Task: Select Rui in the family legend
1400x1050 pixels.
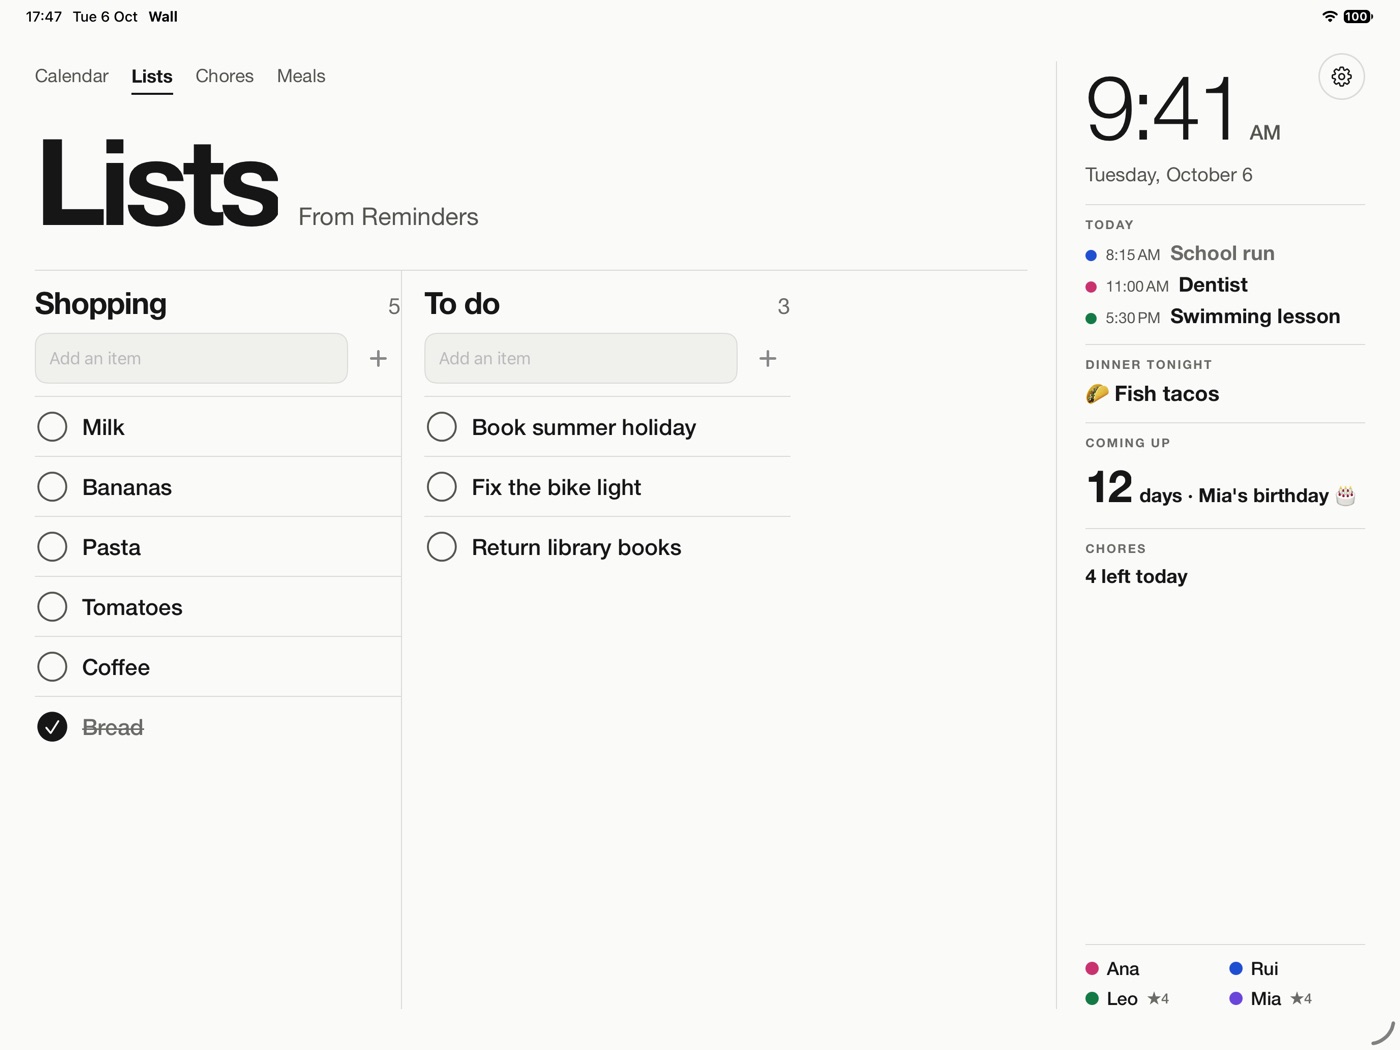Action: click(x=1254, y=968)
